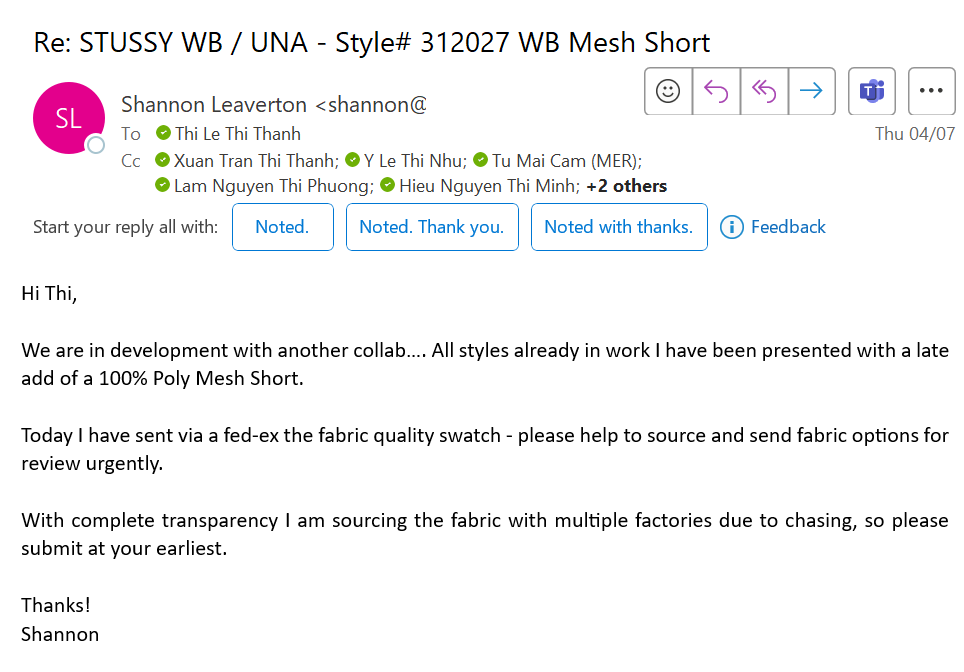Click the Reply All double-arrow icon
The width and height of the screenshot is (964, 672).
764,91
